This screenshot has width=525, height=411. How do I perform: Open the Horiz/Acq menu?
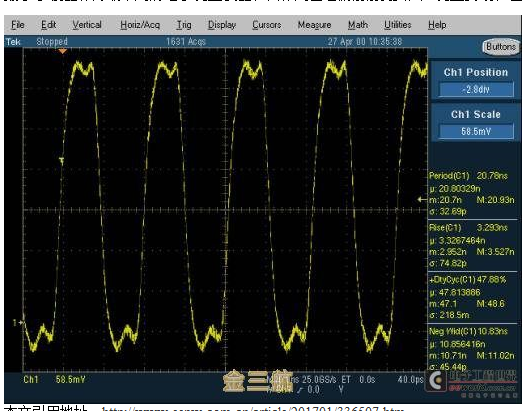tap(140, 25)
